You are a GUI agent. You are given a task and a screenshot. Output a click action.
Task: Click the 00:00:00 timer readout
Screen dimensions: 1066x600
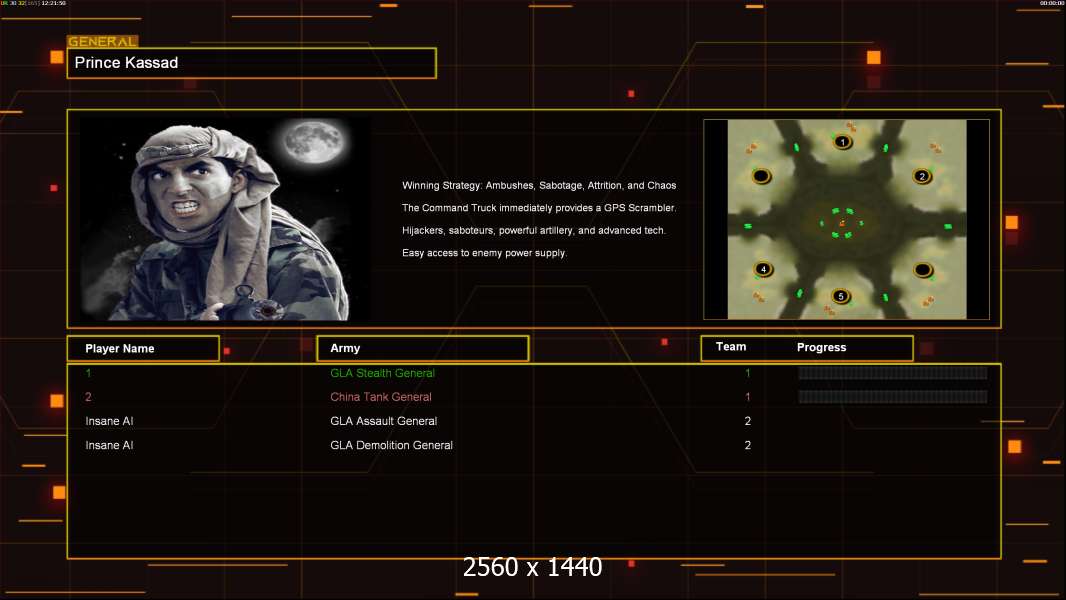click(x=1052, y=3)
